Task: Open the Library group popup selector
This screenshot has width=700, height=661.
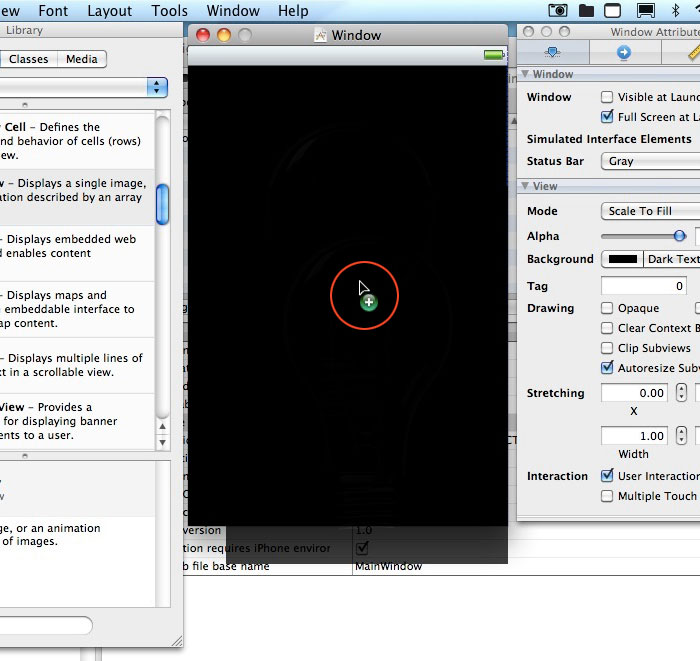Action: pos(83,87)
